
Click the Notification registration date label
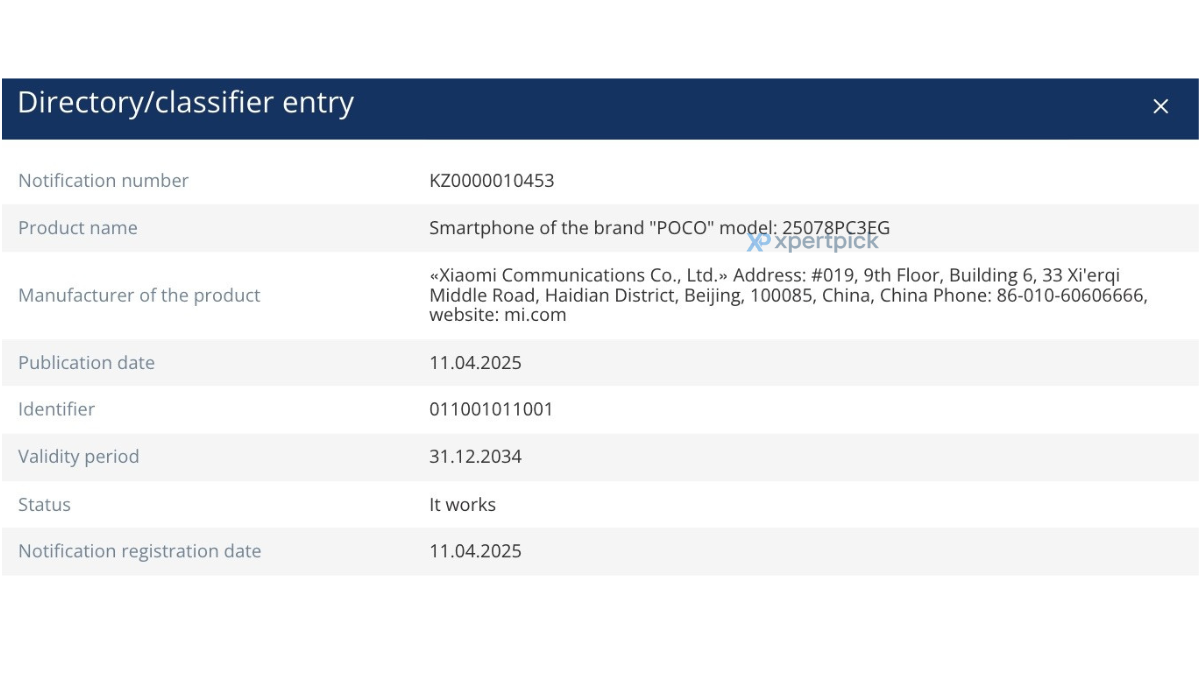pyautogui.click(x=139, y=551)
